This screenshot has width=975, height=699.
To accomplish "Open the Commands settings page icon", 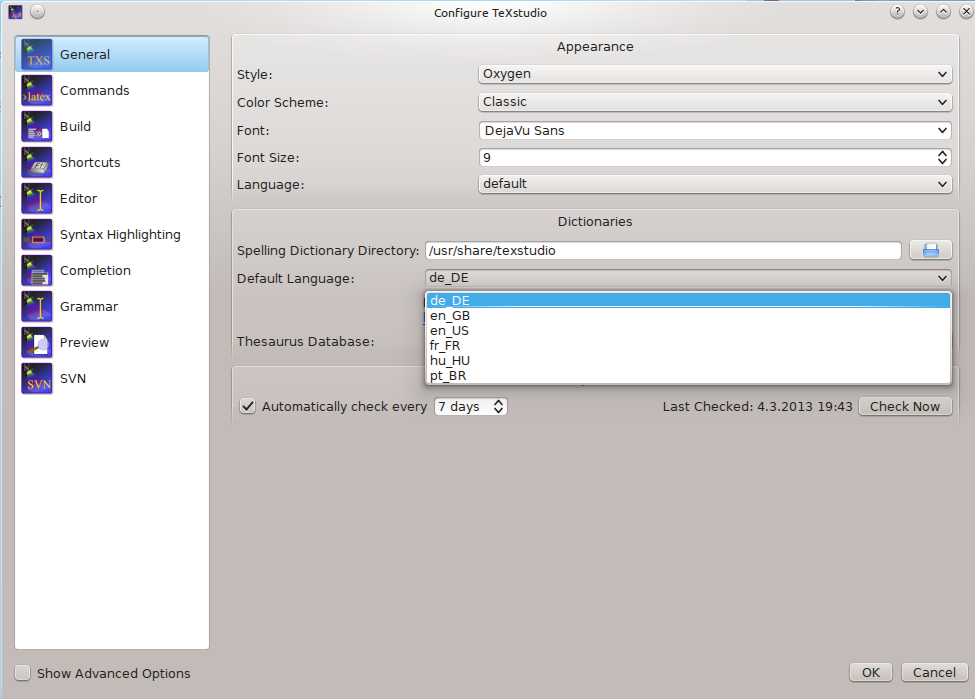I will (x=36, y=90).
